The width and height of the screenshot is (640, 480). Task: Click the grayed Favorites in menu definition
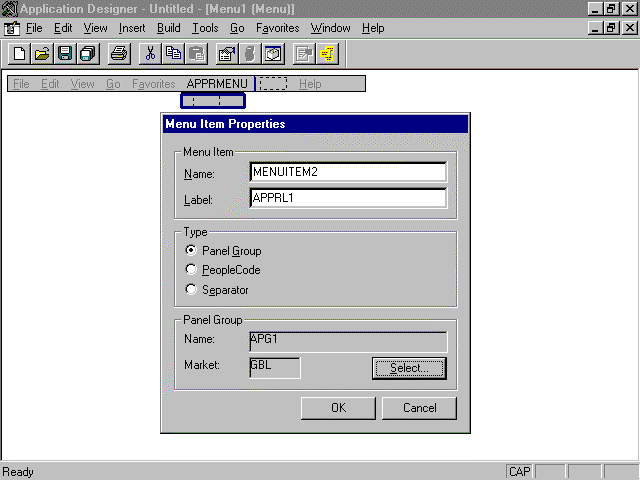pyautogui.click(x=153, y=84)
